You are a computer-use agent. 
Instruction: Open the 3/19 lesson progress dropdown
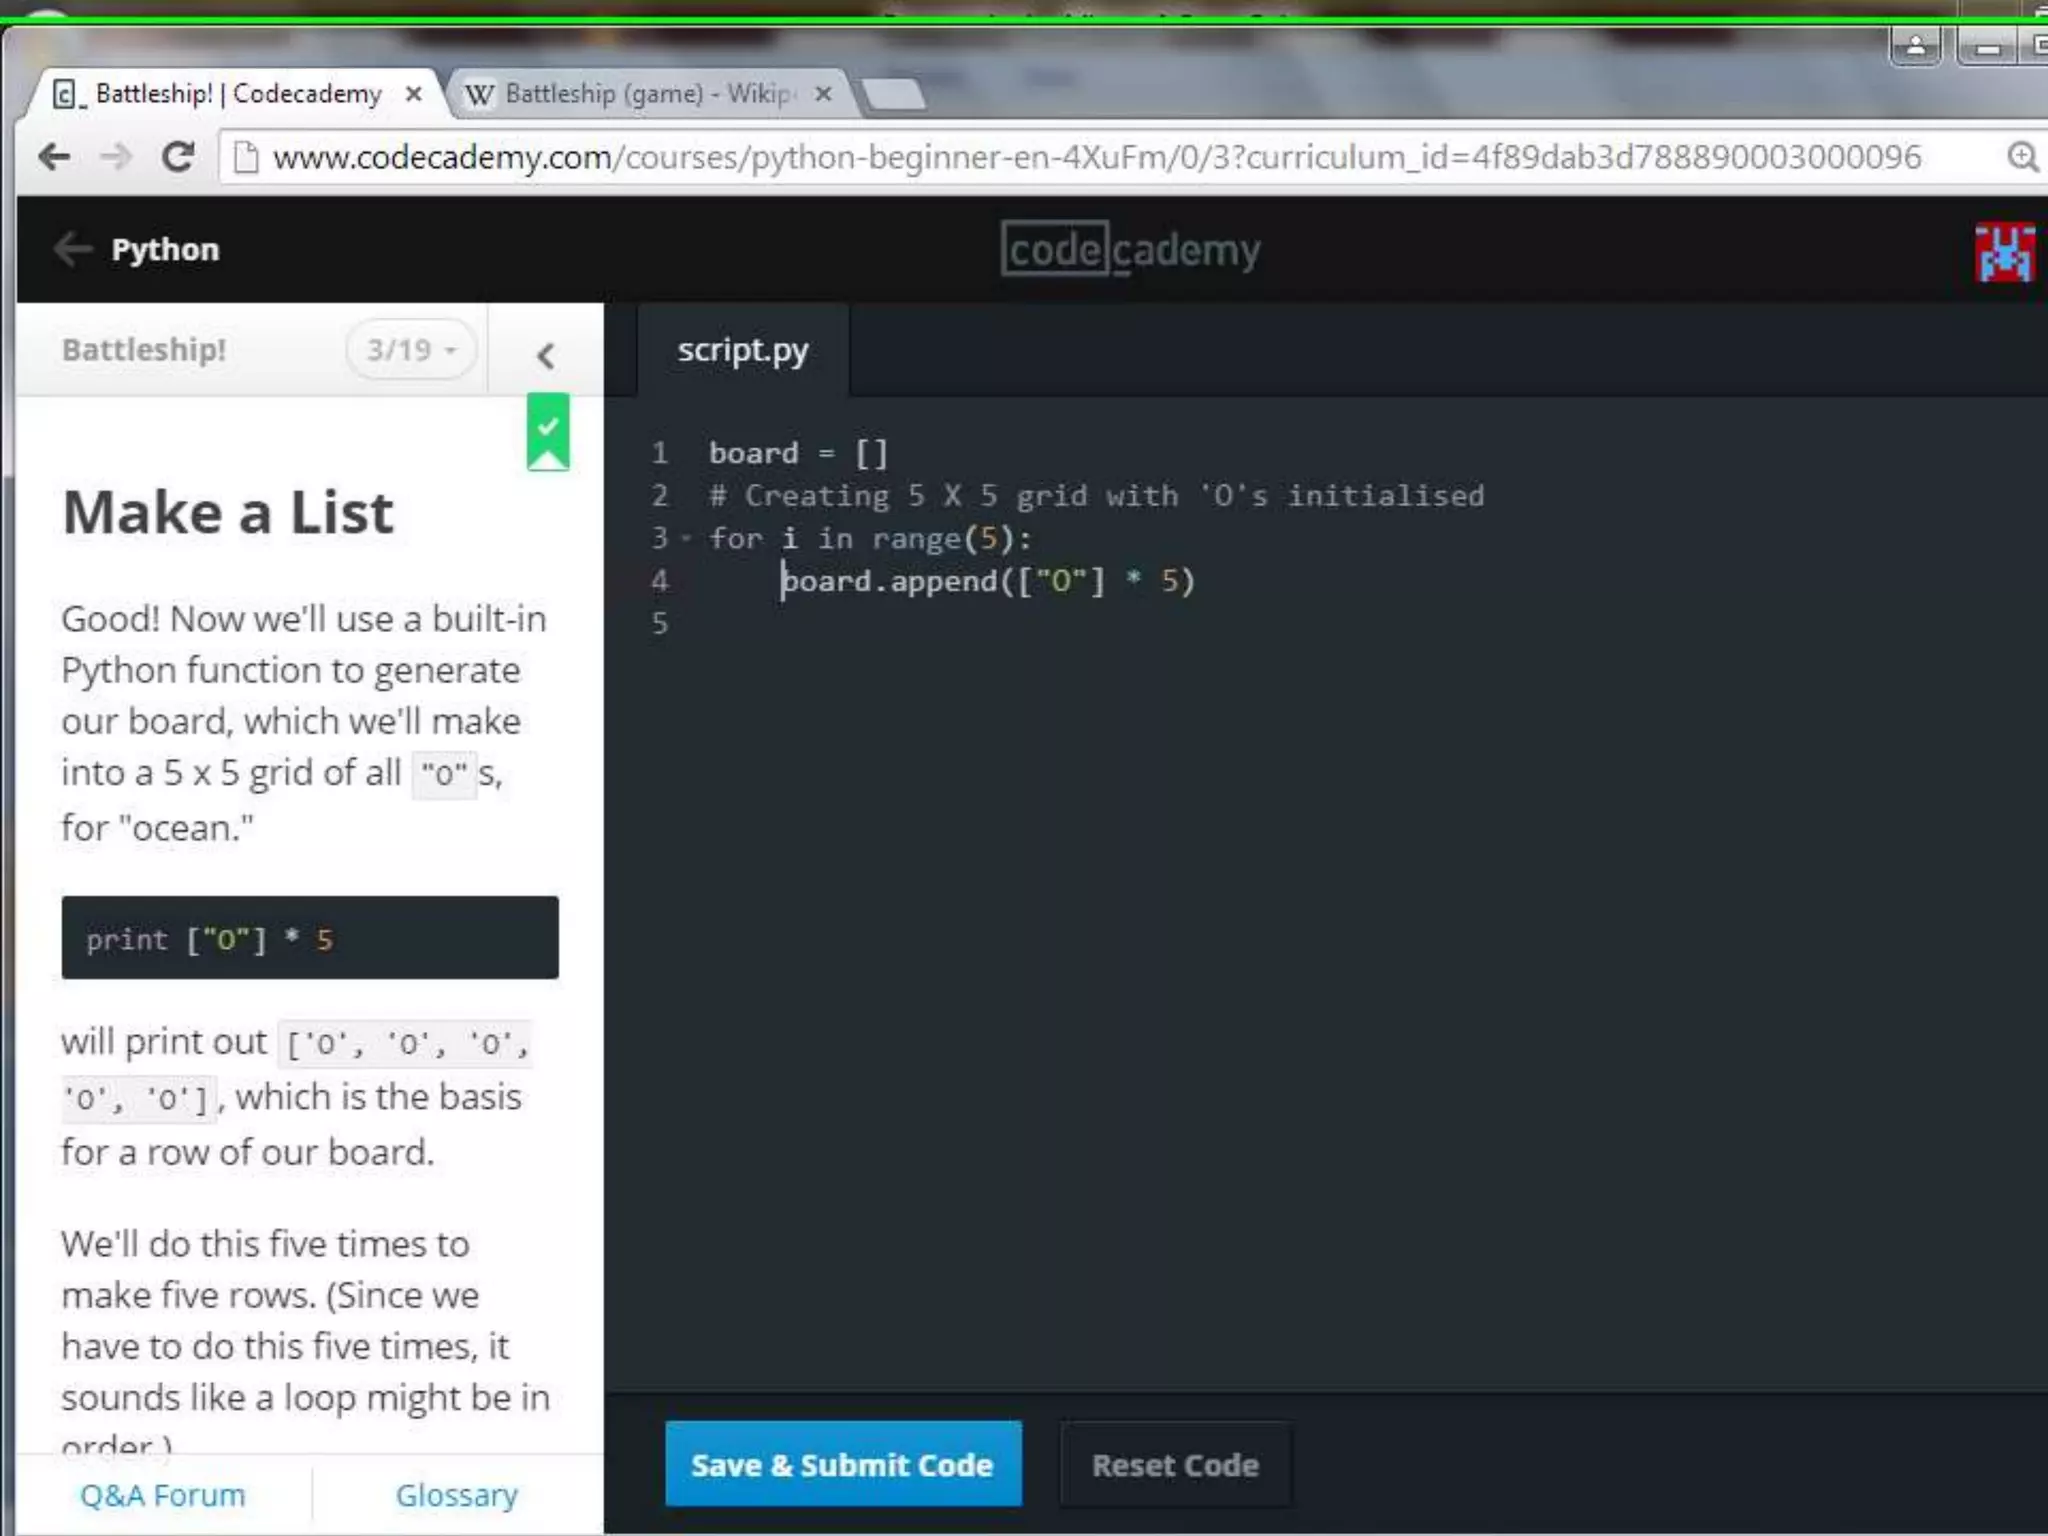point(411,350)
